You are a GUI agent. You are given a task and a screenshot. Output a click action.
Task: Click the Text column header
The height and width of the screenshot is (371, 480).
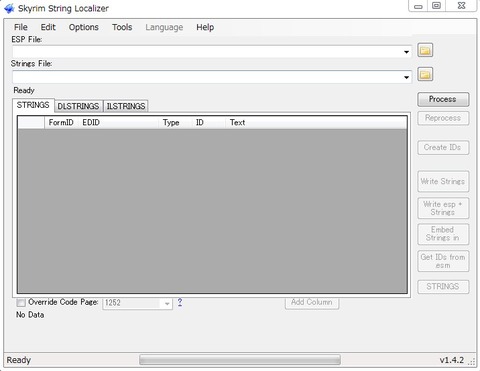(x=237, y=123)
